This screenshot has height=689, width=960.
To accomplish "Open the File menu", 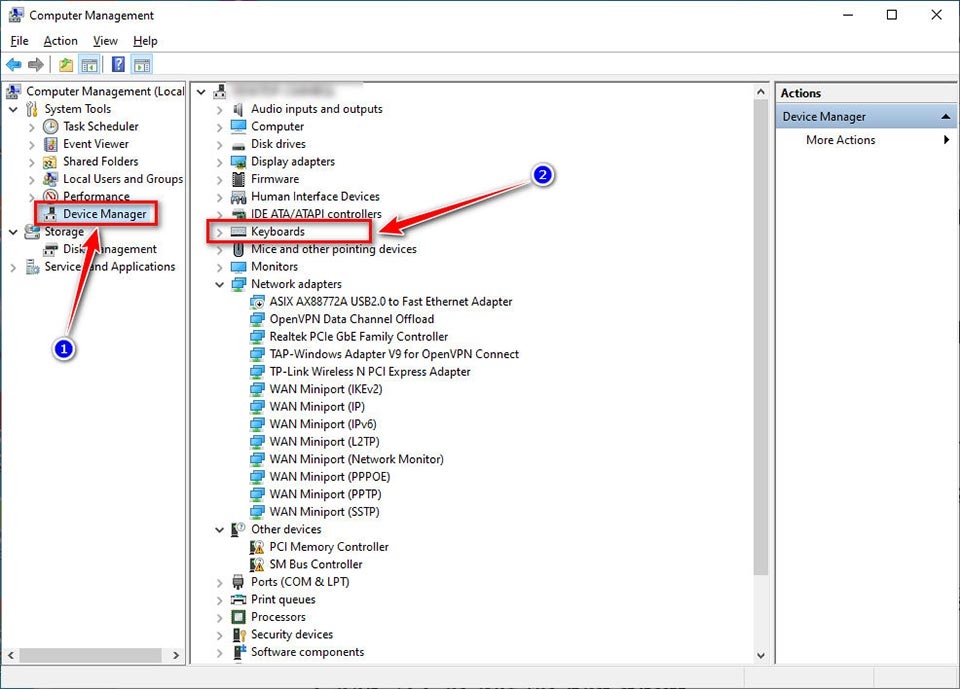I will 20,41.
